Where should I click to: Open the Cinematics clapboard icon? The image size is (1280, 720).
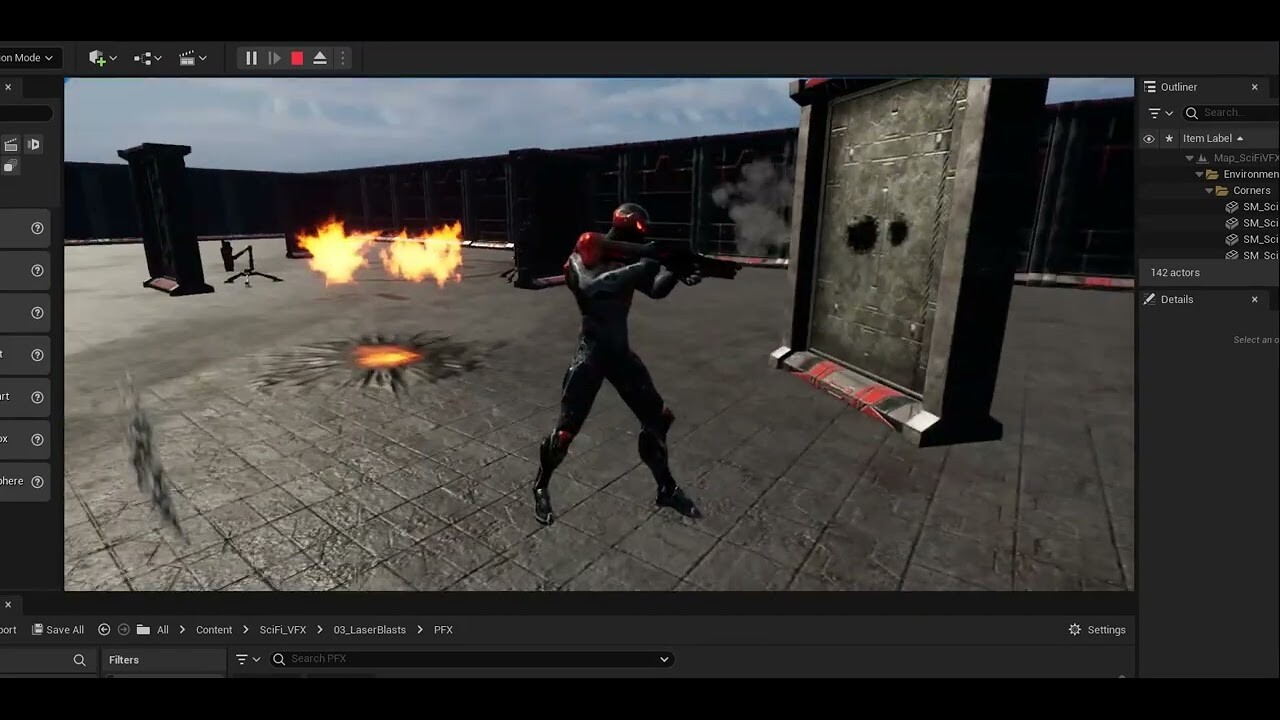(x=188, y=57)
